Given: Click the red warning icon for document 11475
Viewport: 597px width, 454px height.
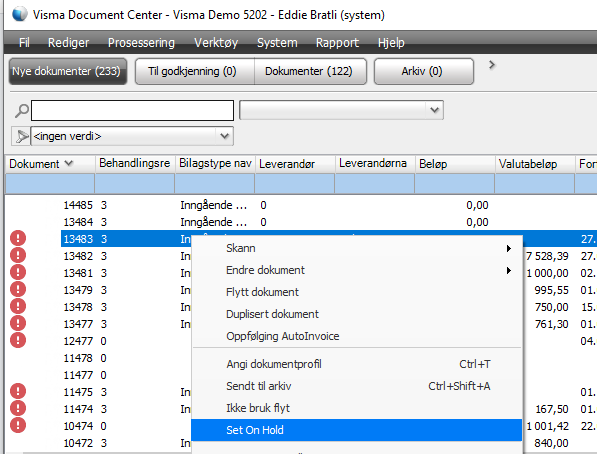Looking at the screenshot, I should 18,392.
